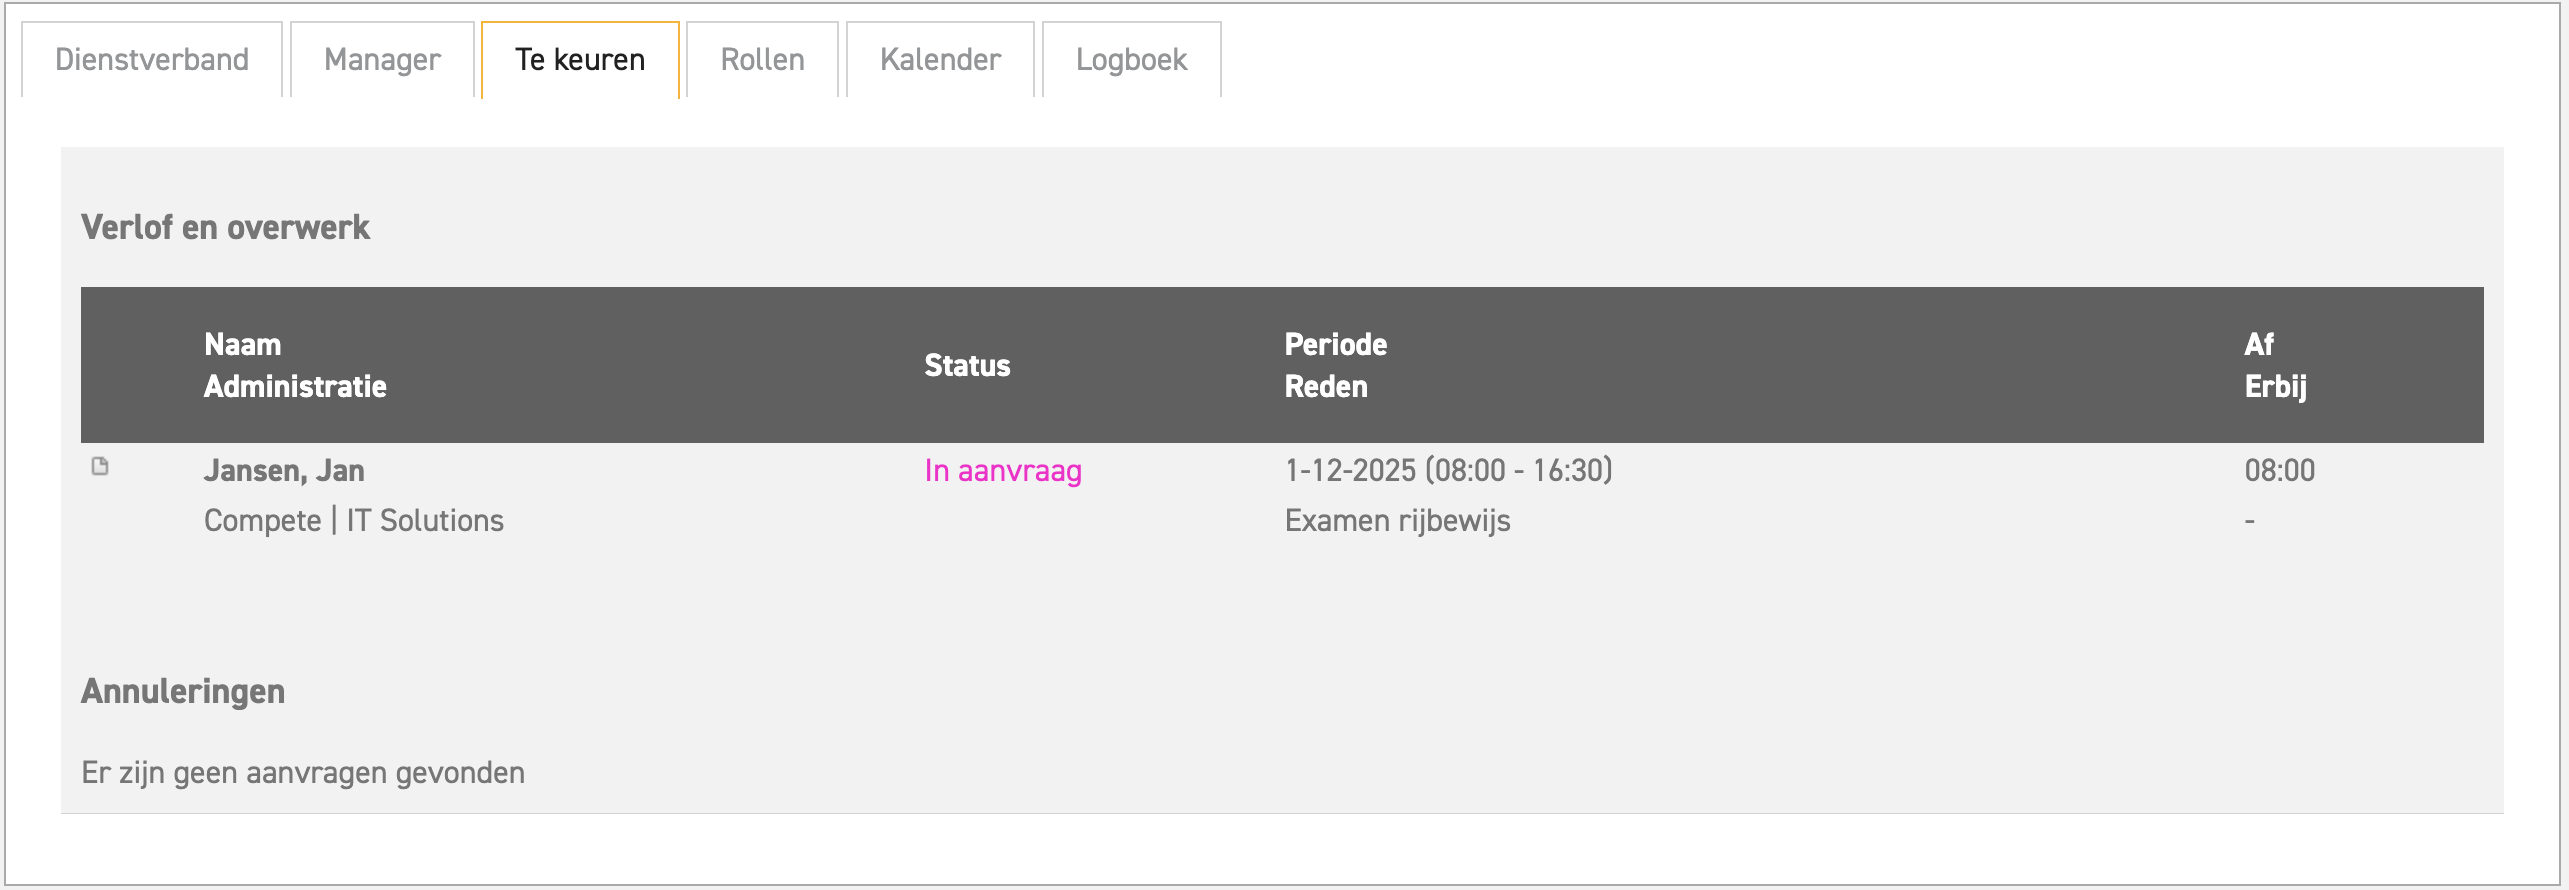Screen dimensions: 2569x890
Task: Click the Erbij column header
Action: [2275, 387]
